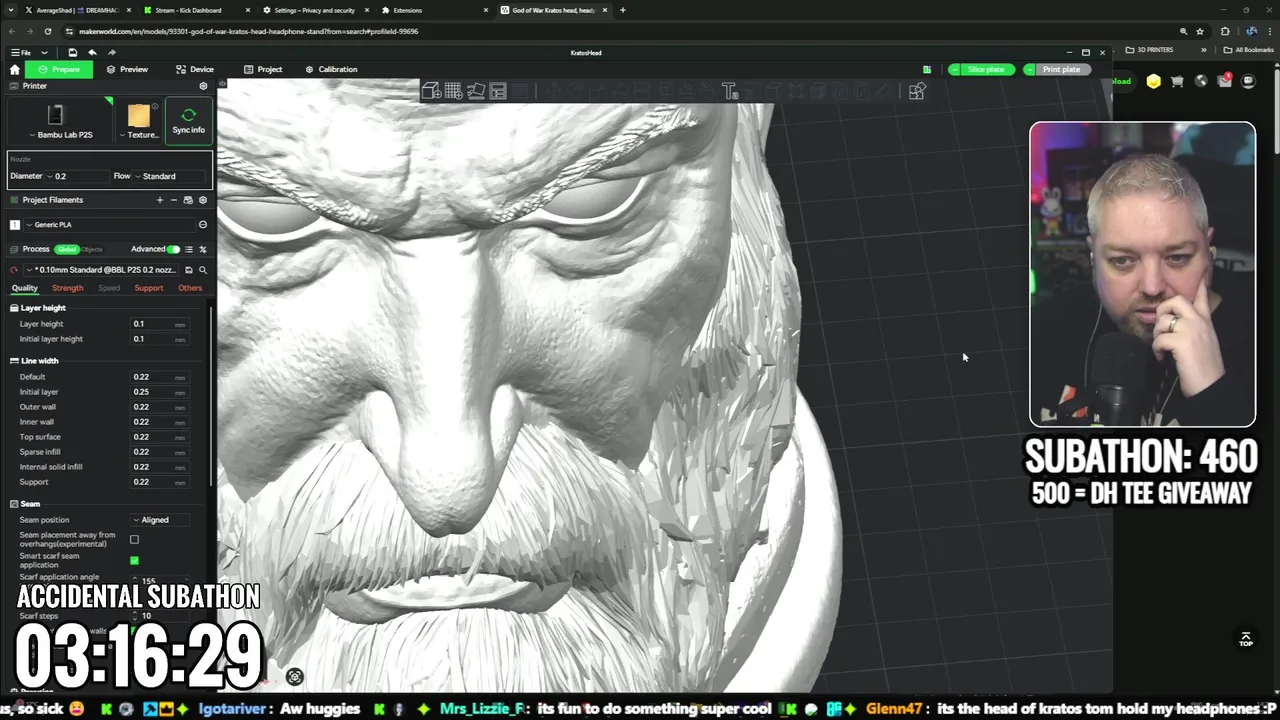The image size is (1280, 720).
Task: Open the Strength settings tab
Action: (x=68, y=288)
